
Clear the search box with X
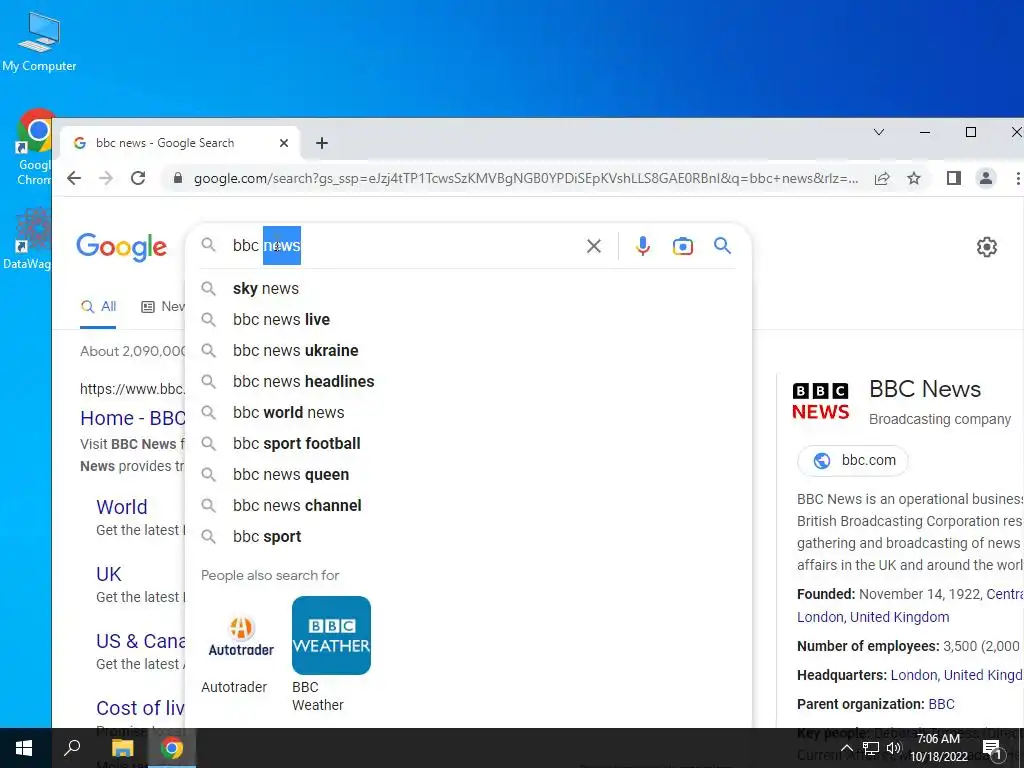[594, 246]
